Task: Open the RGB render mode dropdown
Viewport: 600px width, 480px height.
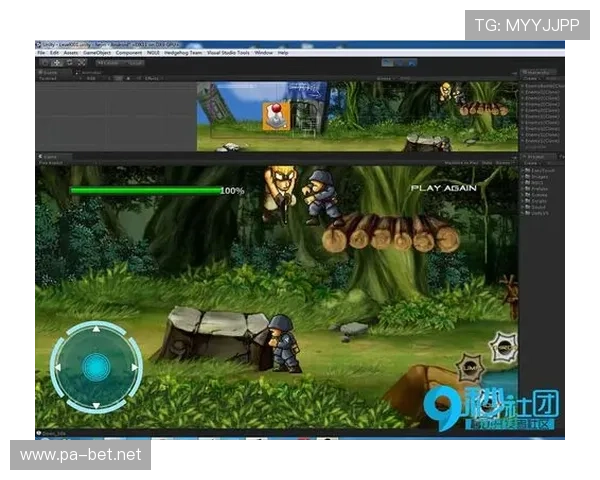Action: [96, 78]
